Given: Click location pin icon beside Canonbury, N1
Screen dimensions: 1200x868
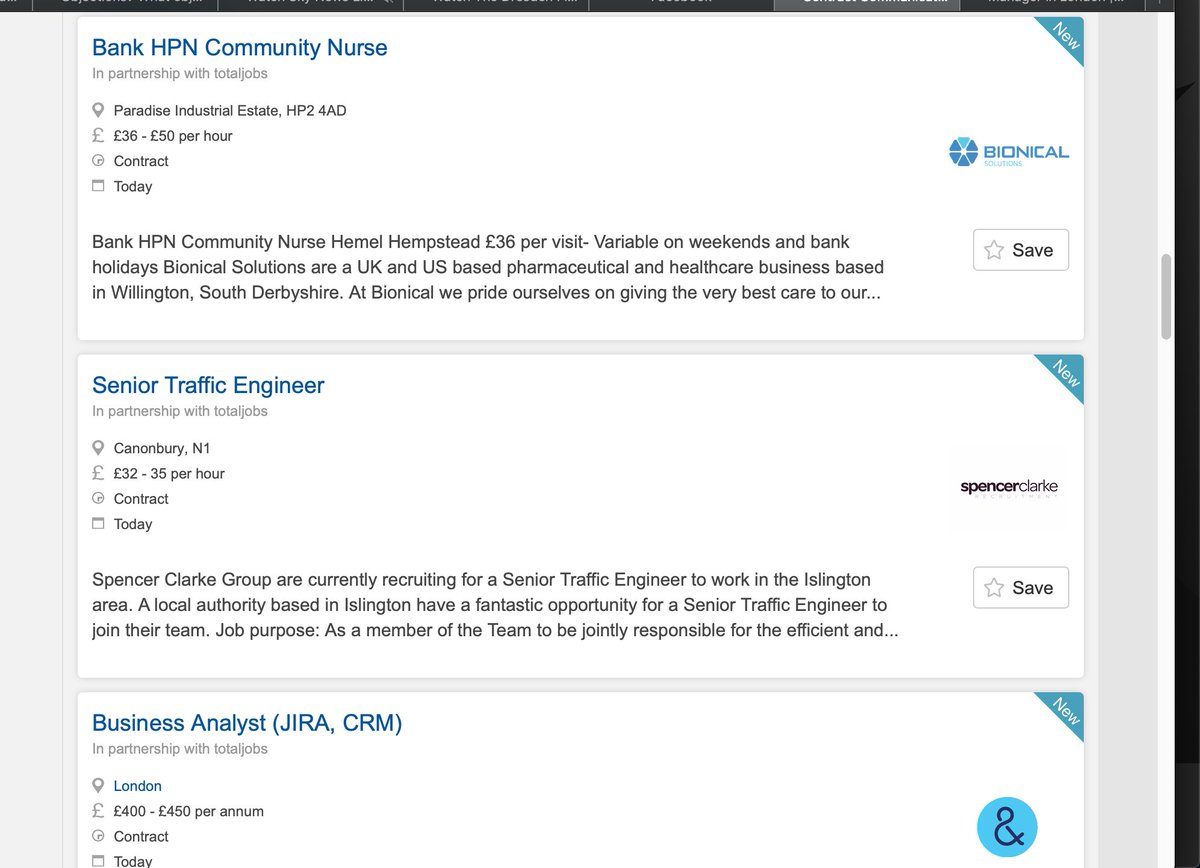Looking at the screenshot, I should (x=98, y=448).
